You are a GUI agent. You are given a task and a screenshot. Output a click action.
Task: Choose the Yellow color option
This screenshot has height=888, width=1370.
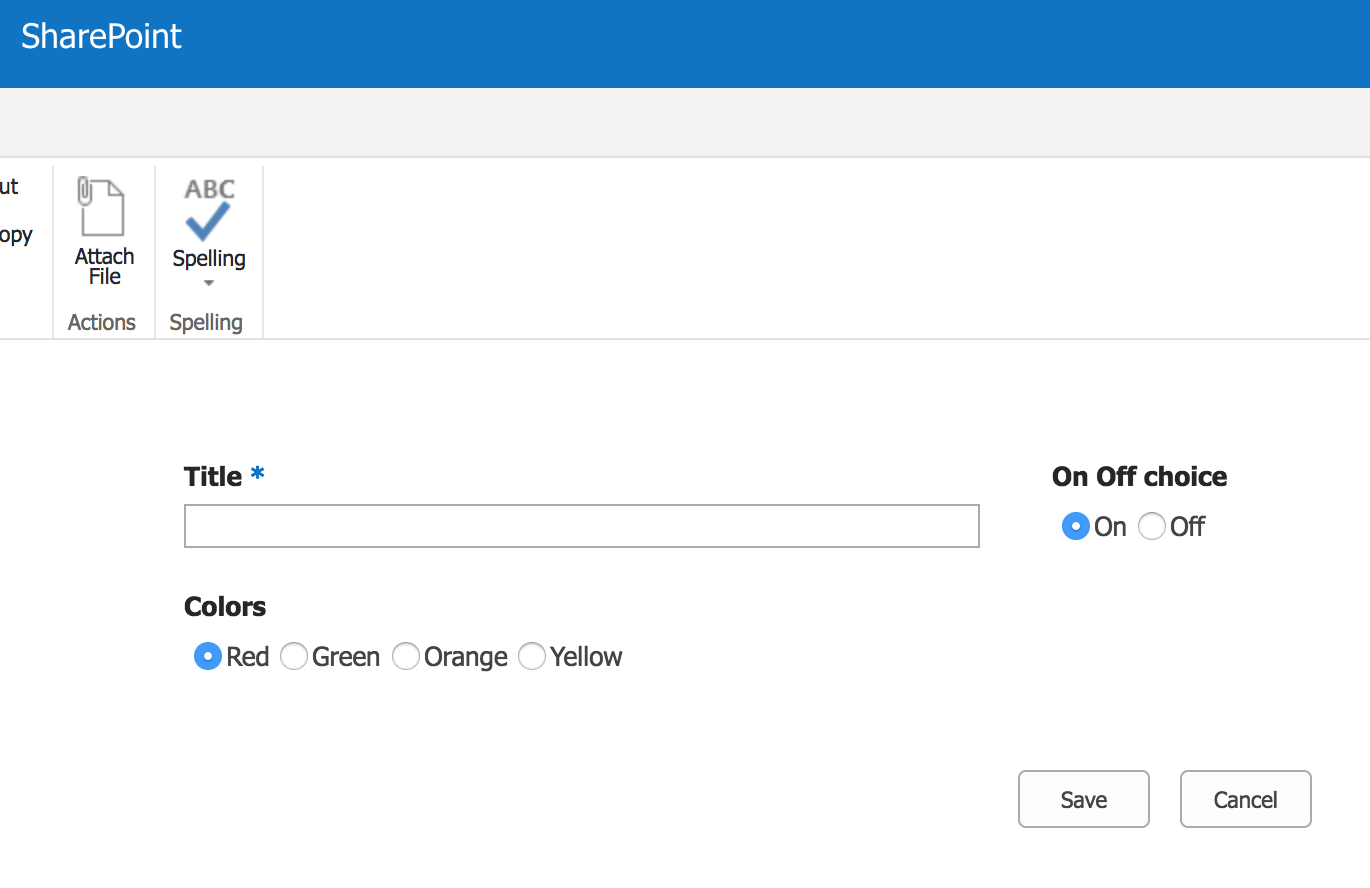[531, 656]
